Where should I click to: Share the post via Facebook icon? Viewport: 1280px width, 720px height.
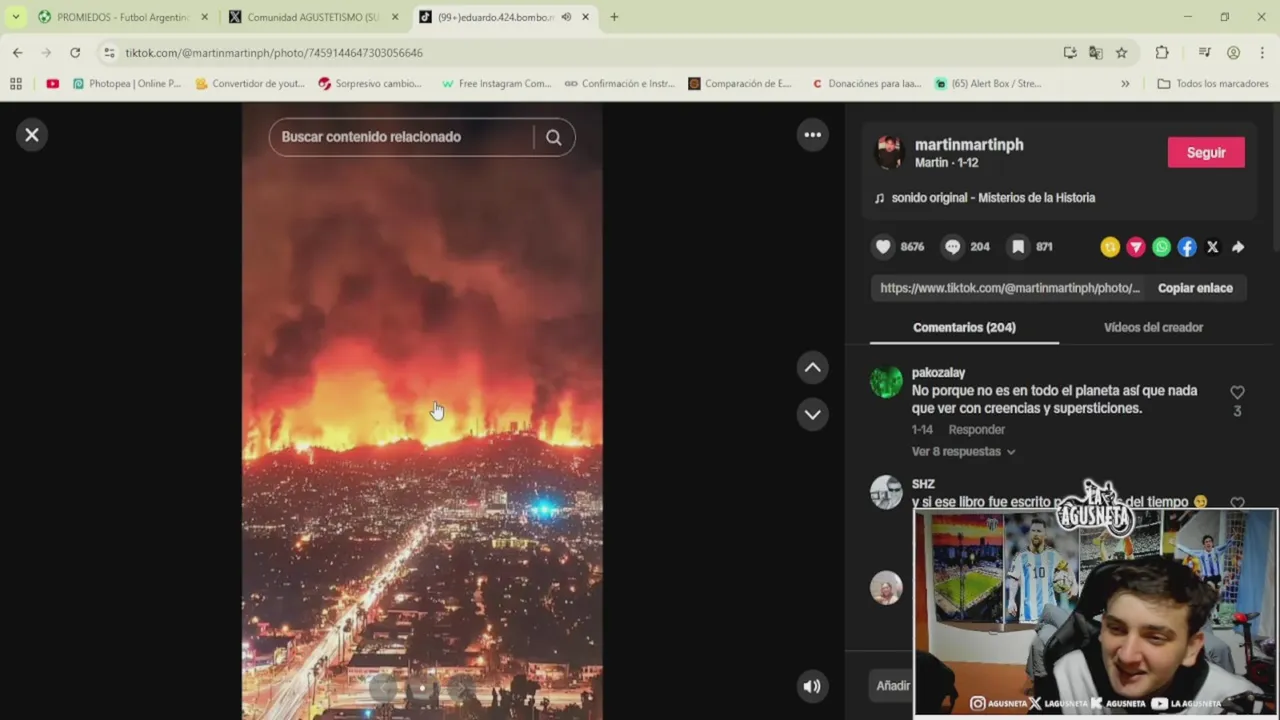(x=1187, y=247)
